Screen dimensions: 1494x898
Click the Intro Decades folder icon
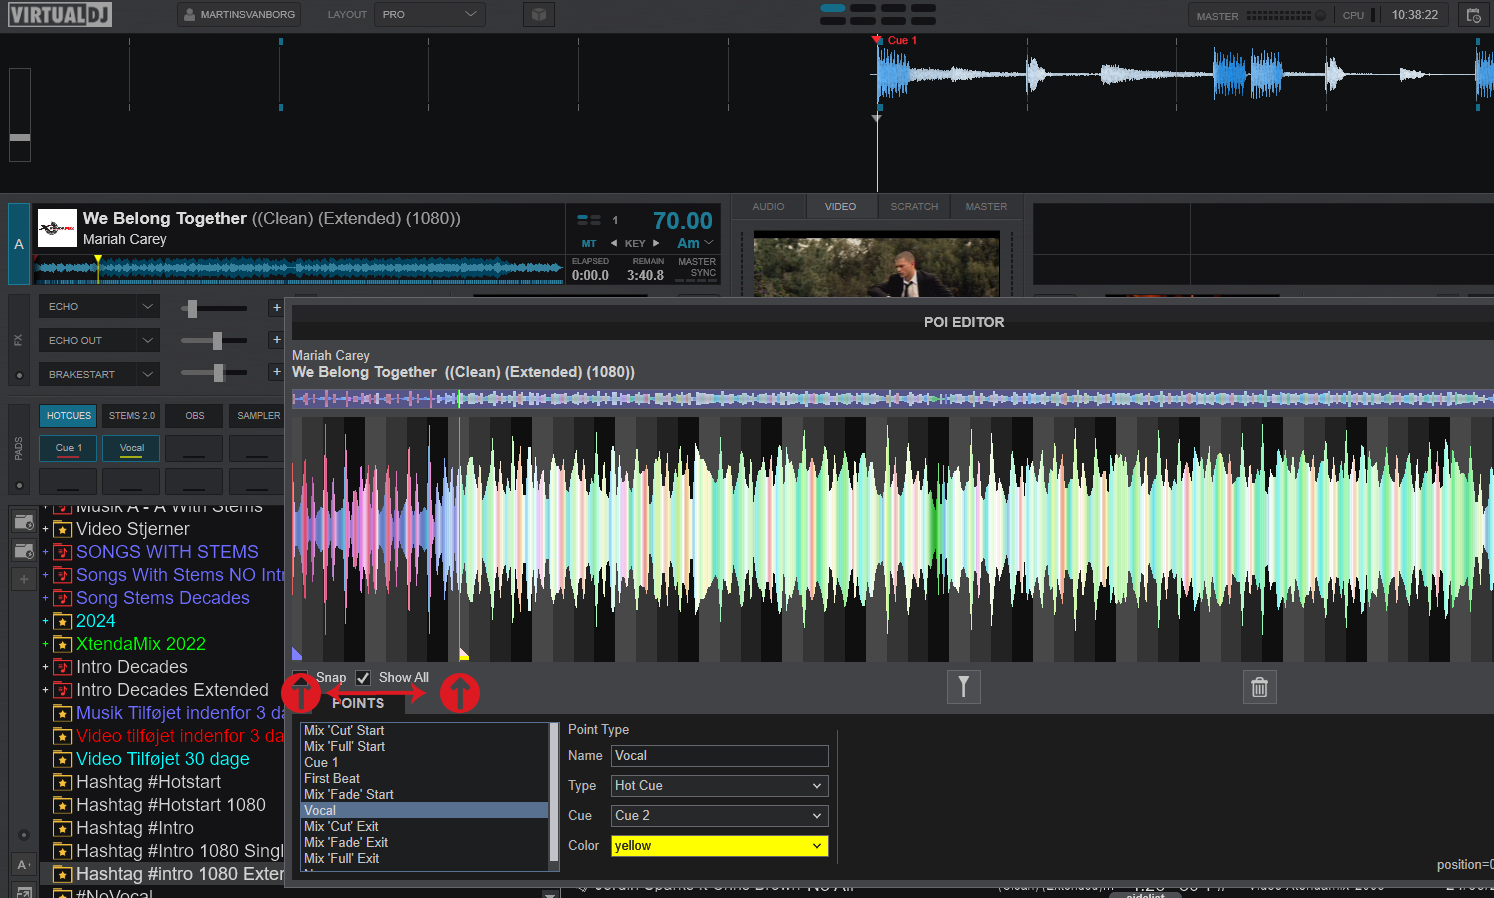[62, 667]
